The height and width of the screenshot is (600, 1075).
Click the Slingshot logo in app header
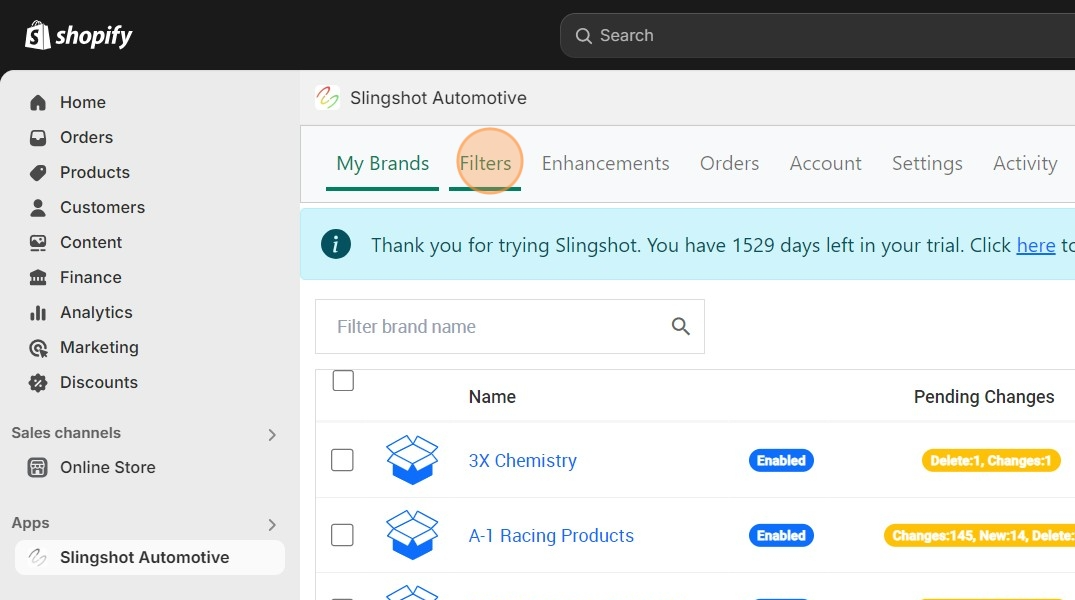pos(327,97)
